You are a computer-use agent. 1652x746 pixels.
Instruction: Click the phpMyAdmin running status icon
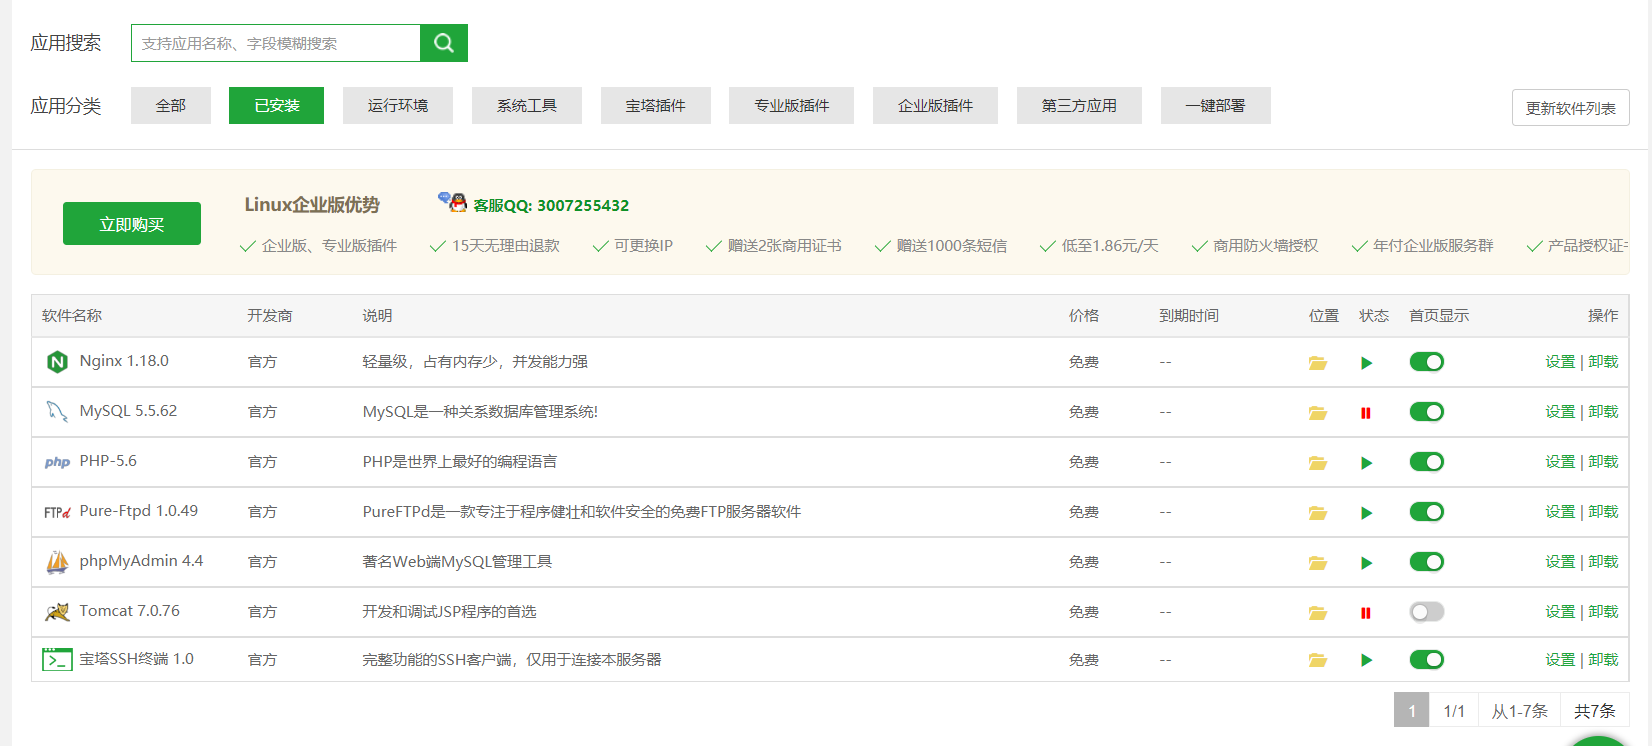point(1366,563)
